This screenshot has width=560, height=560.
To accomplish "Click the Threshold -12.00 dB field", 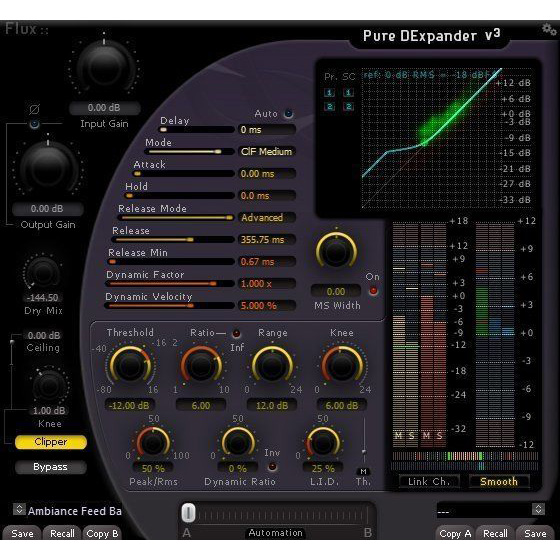I will tap(129, 406).
